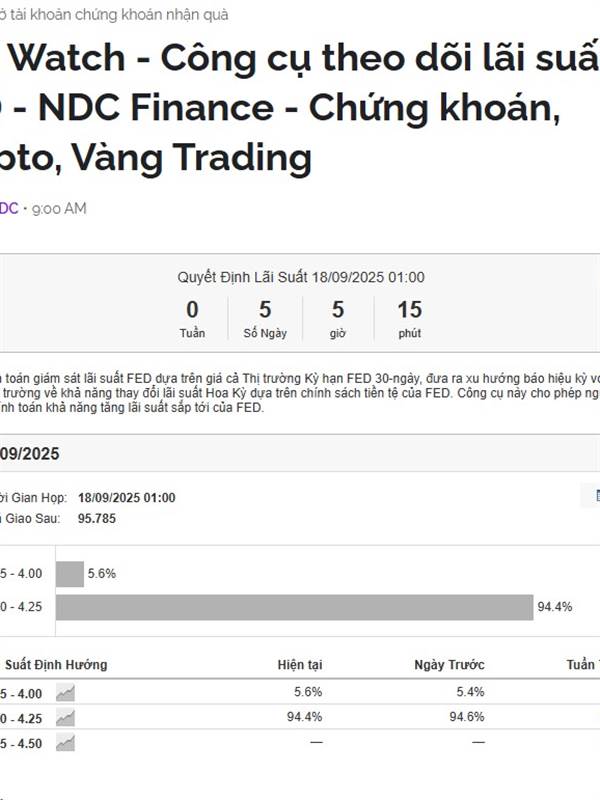Open the purple NDC author link
The height and width of the screenshot is (800, 600).
pos(9,208)
